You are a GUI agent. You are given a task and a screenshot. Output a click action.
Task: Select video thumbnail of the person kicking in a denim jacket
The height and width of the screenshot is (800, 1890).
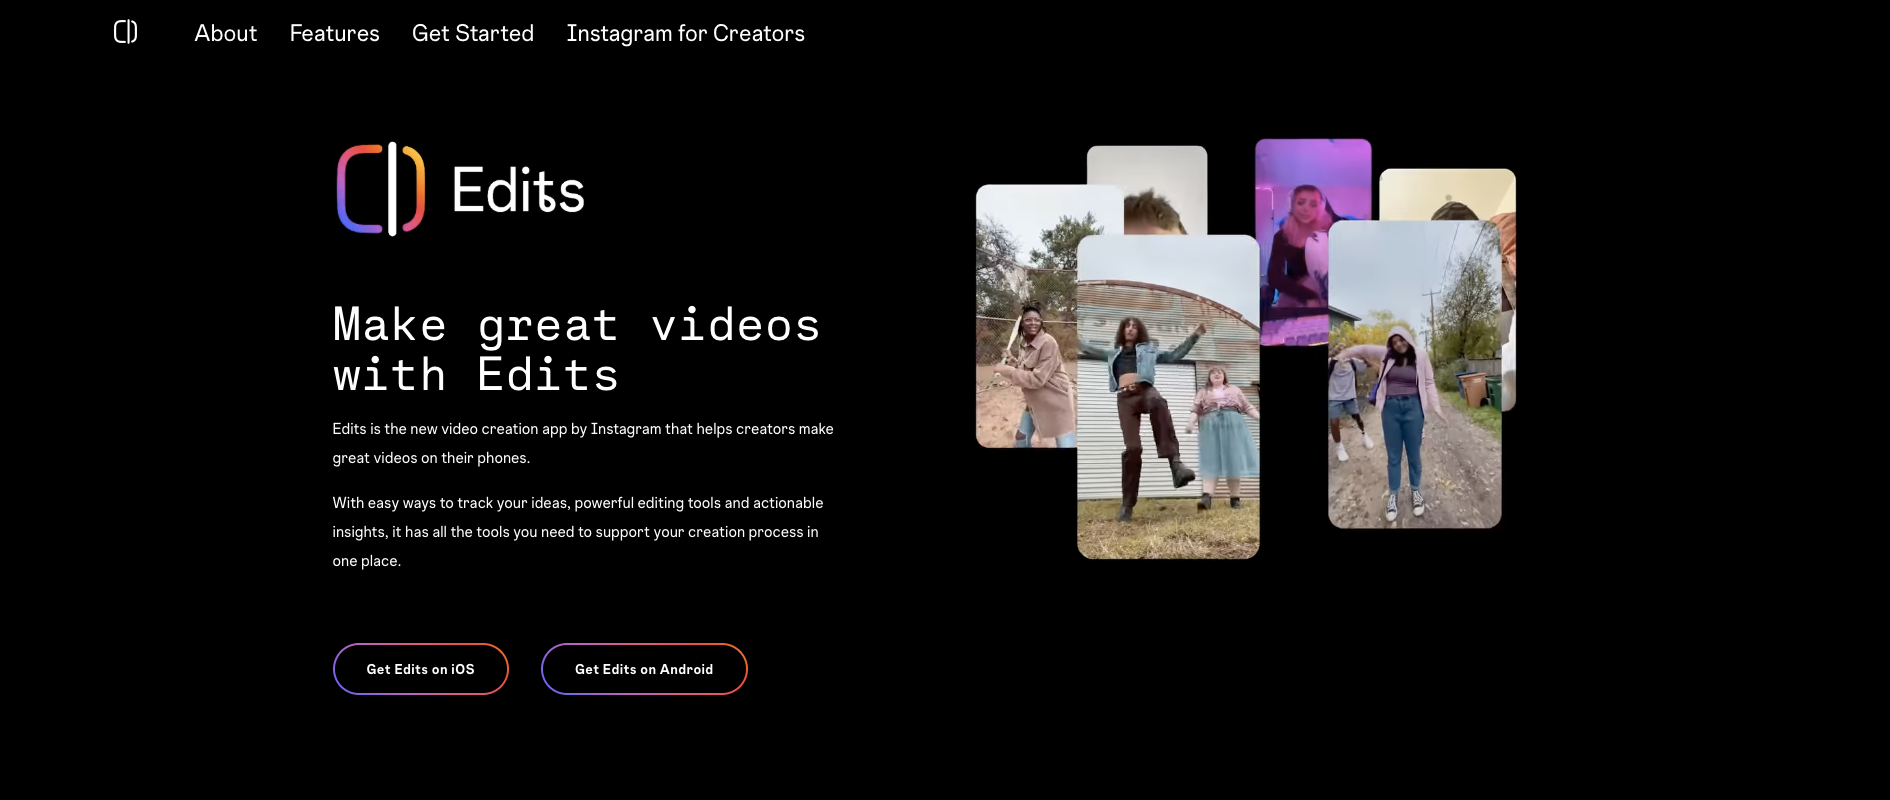[1168, 397]
